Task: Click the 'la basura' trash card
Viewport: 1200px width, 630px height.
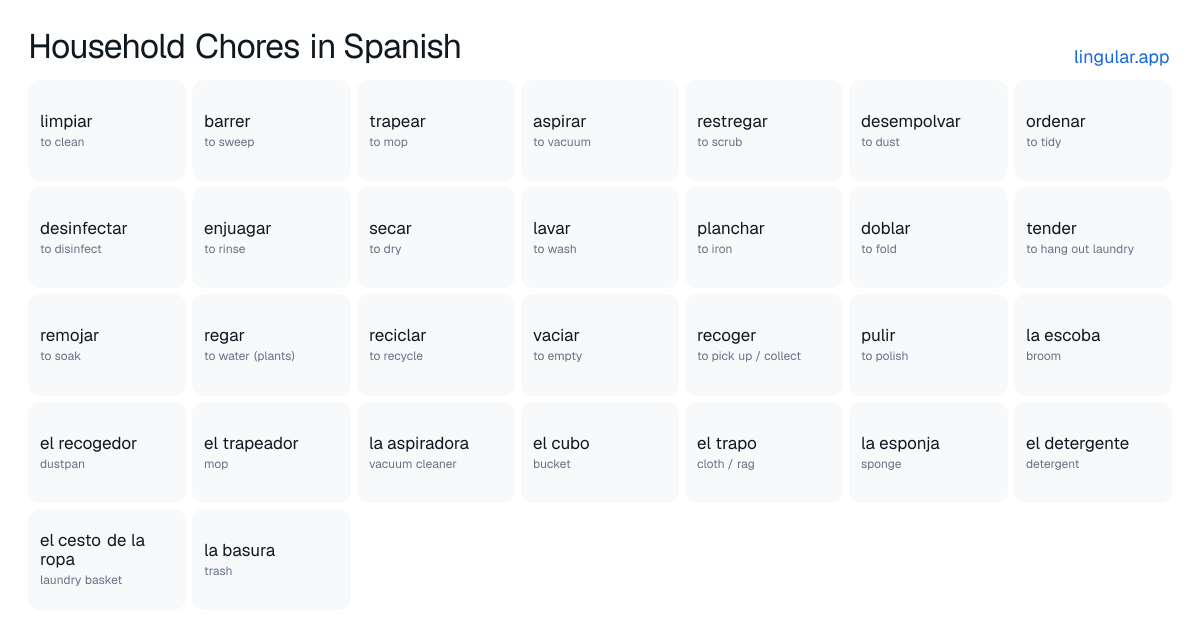Action: pyautogui.click(x=271, y=559)
